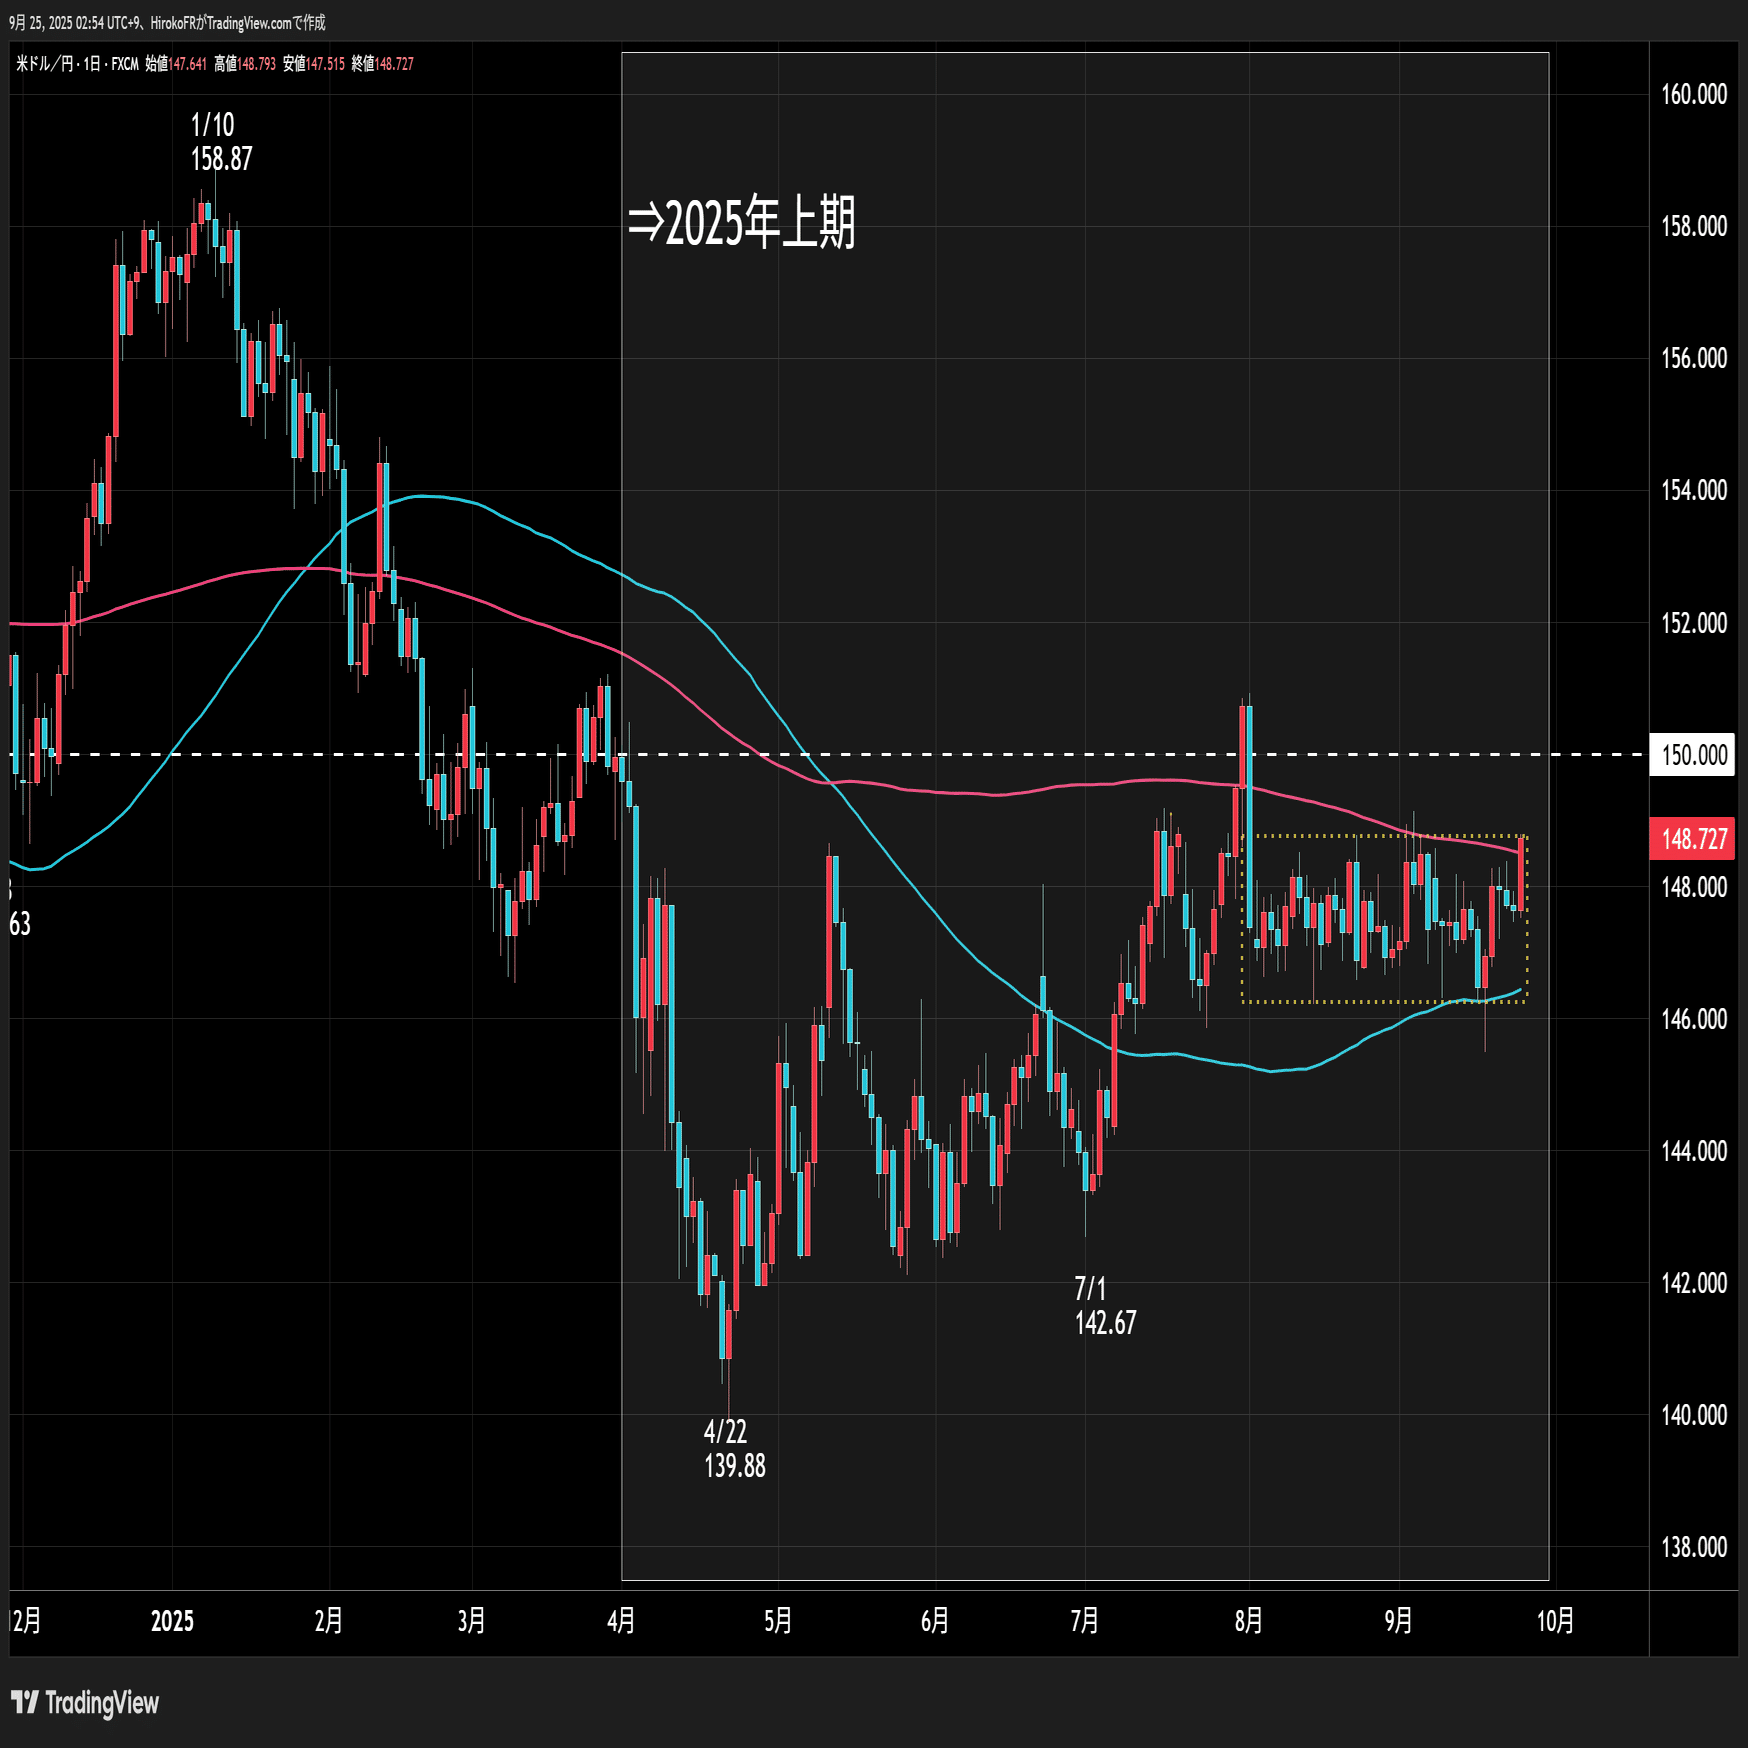This screenshot has height=1748, width=1748.
Task: Select the 154.000 price axis label
Action: coord(1694,490)
